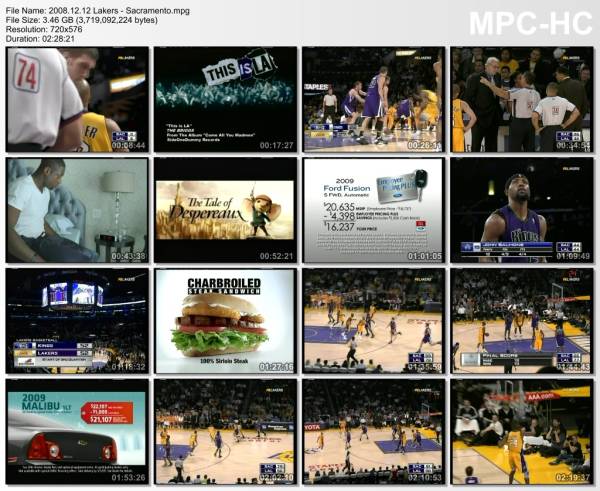Open the Kings player close-up thumbnail
Viewport: 600px width, 491px height.
pyautogui.click(x=522, y=210)
